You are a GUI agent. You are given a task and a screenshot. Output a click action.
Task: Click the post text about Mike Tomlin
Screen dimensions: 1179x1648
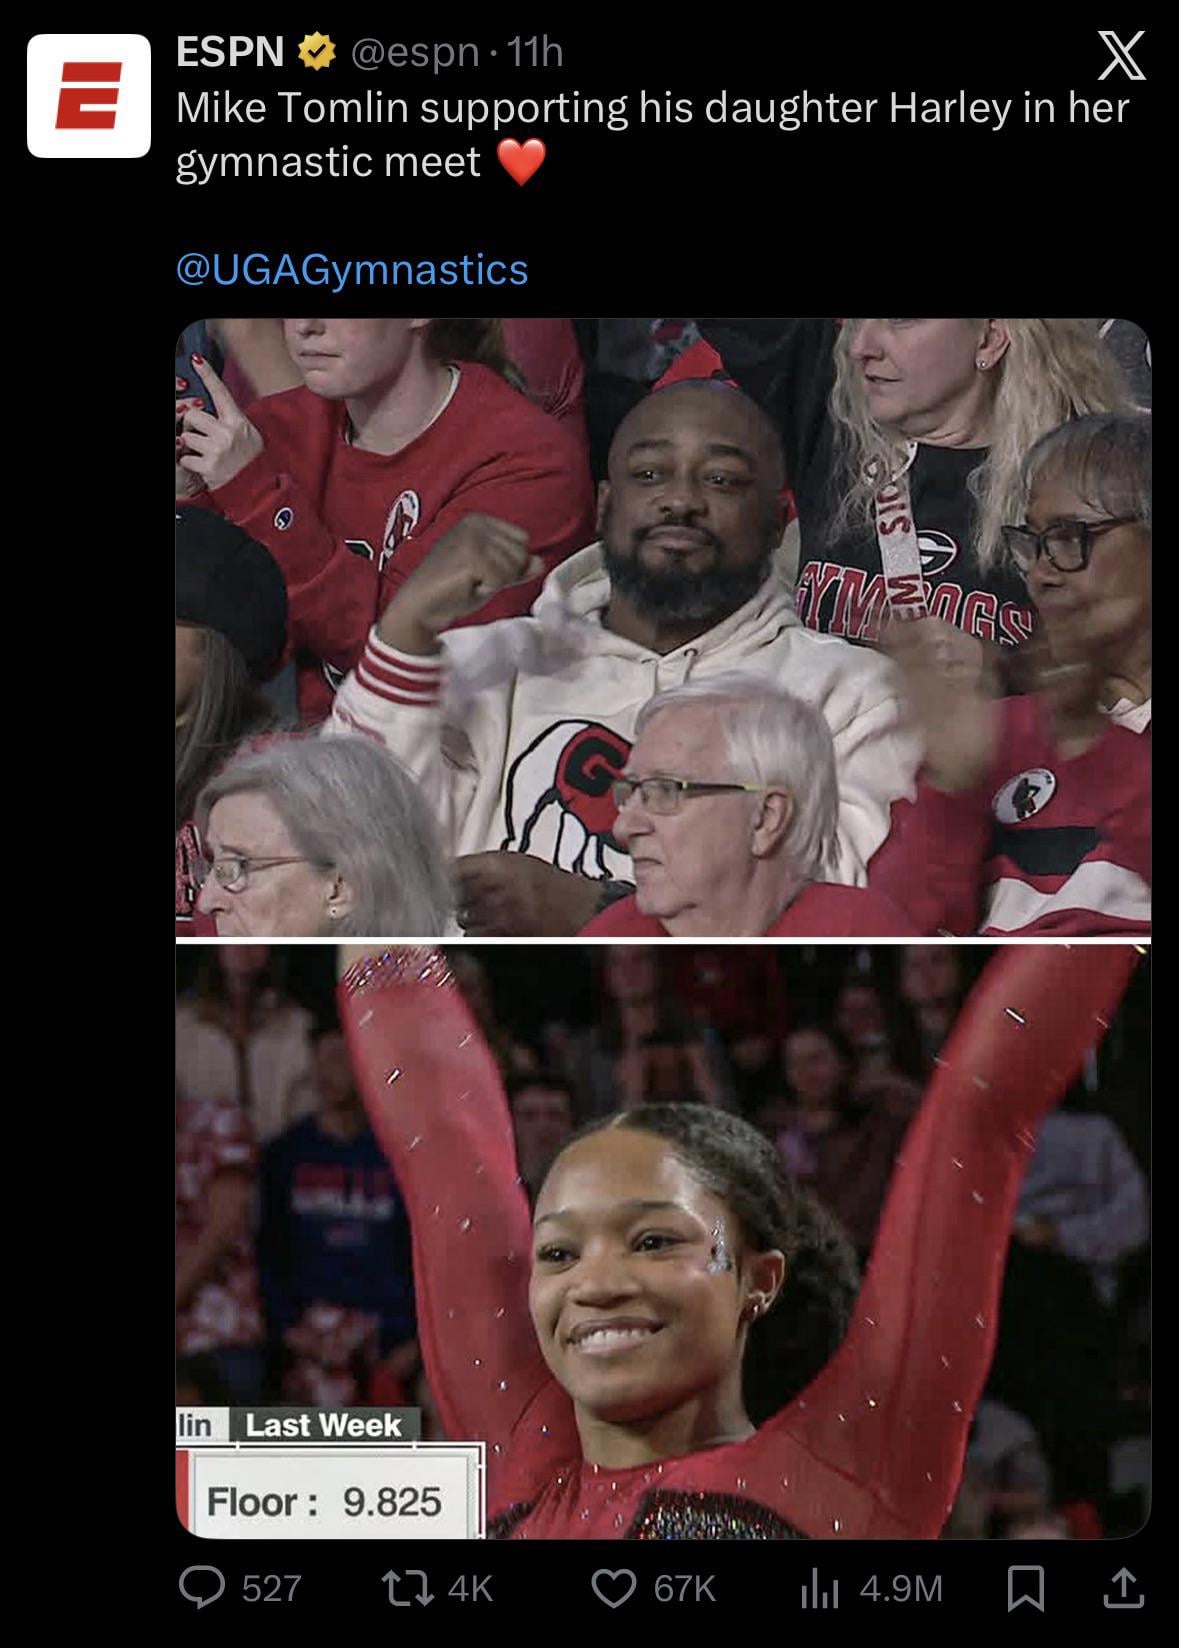pos(652,134)
